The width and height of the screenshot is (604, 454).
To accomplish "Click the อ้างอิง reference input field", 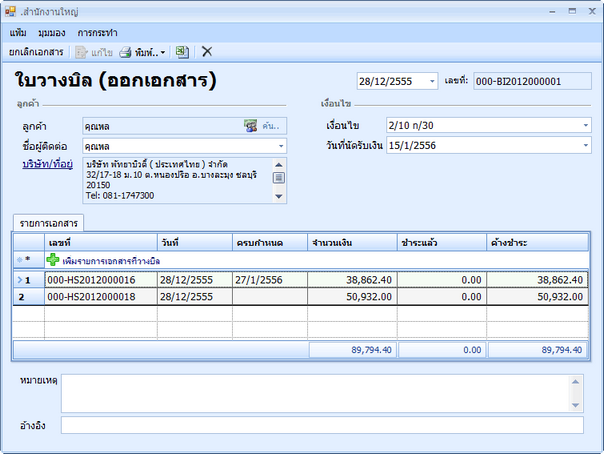I will point(322,425).
